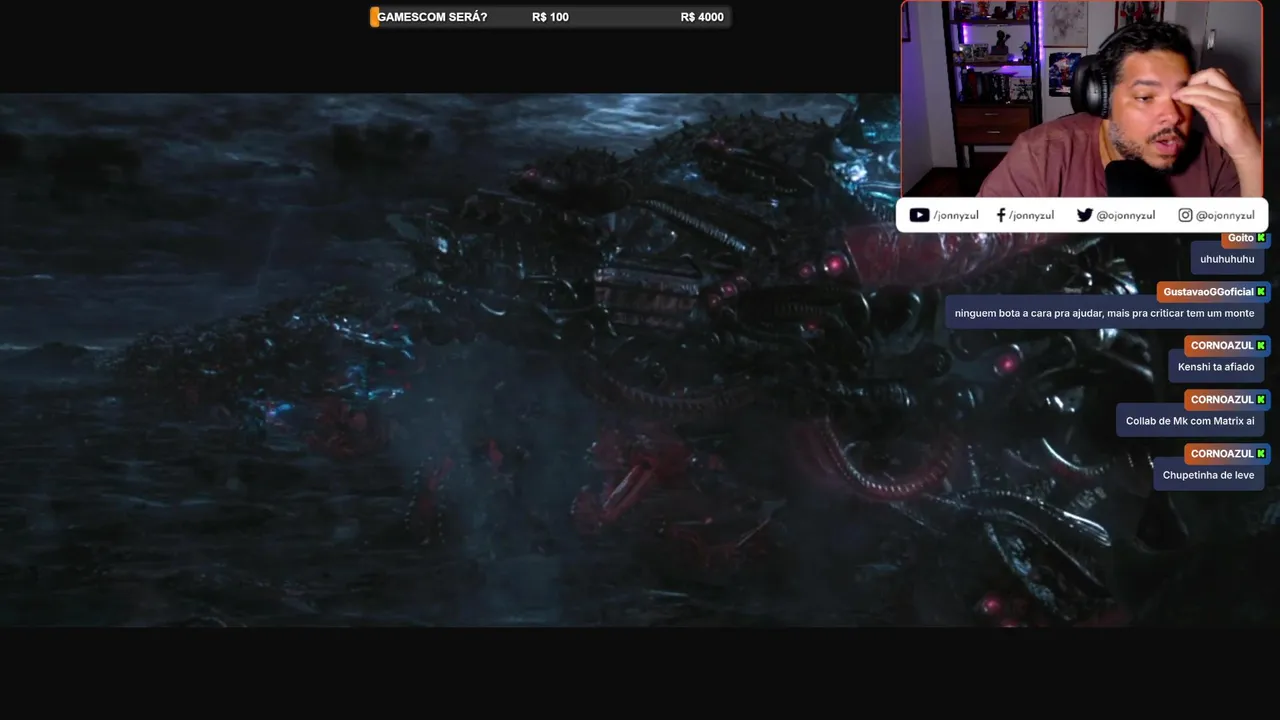Click the CORNOAZUL name above 'Chupetinha de leve'
Viewport: 1280px width, 720px height.
point(1222,454)
